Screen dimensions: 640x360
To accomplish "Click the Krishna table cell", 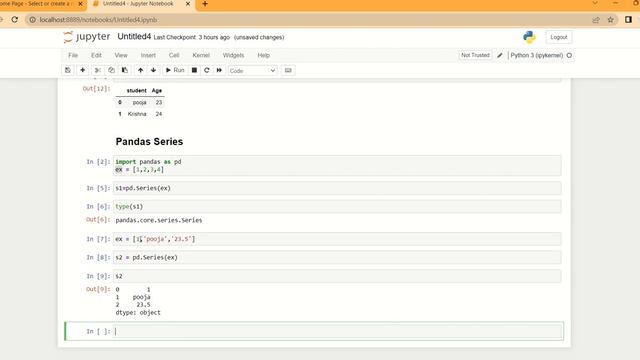I will pos(137,114).
